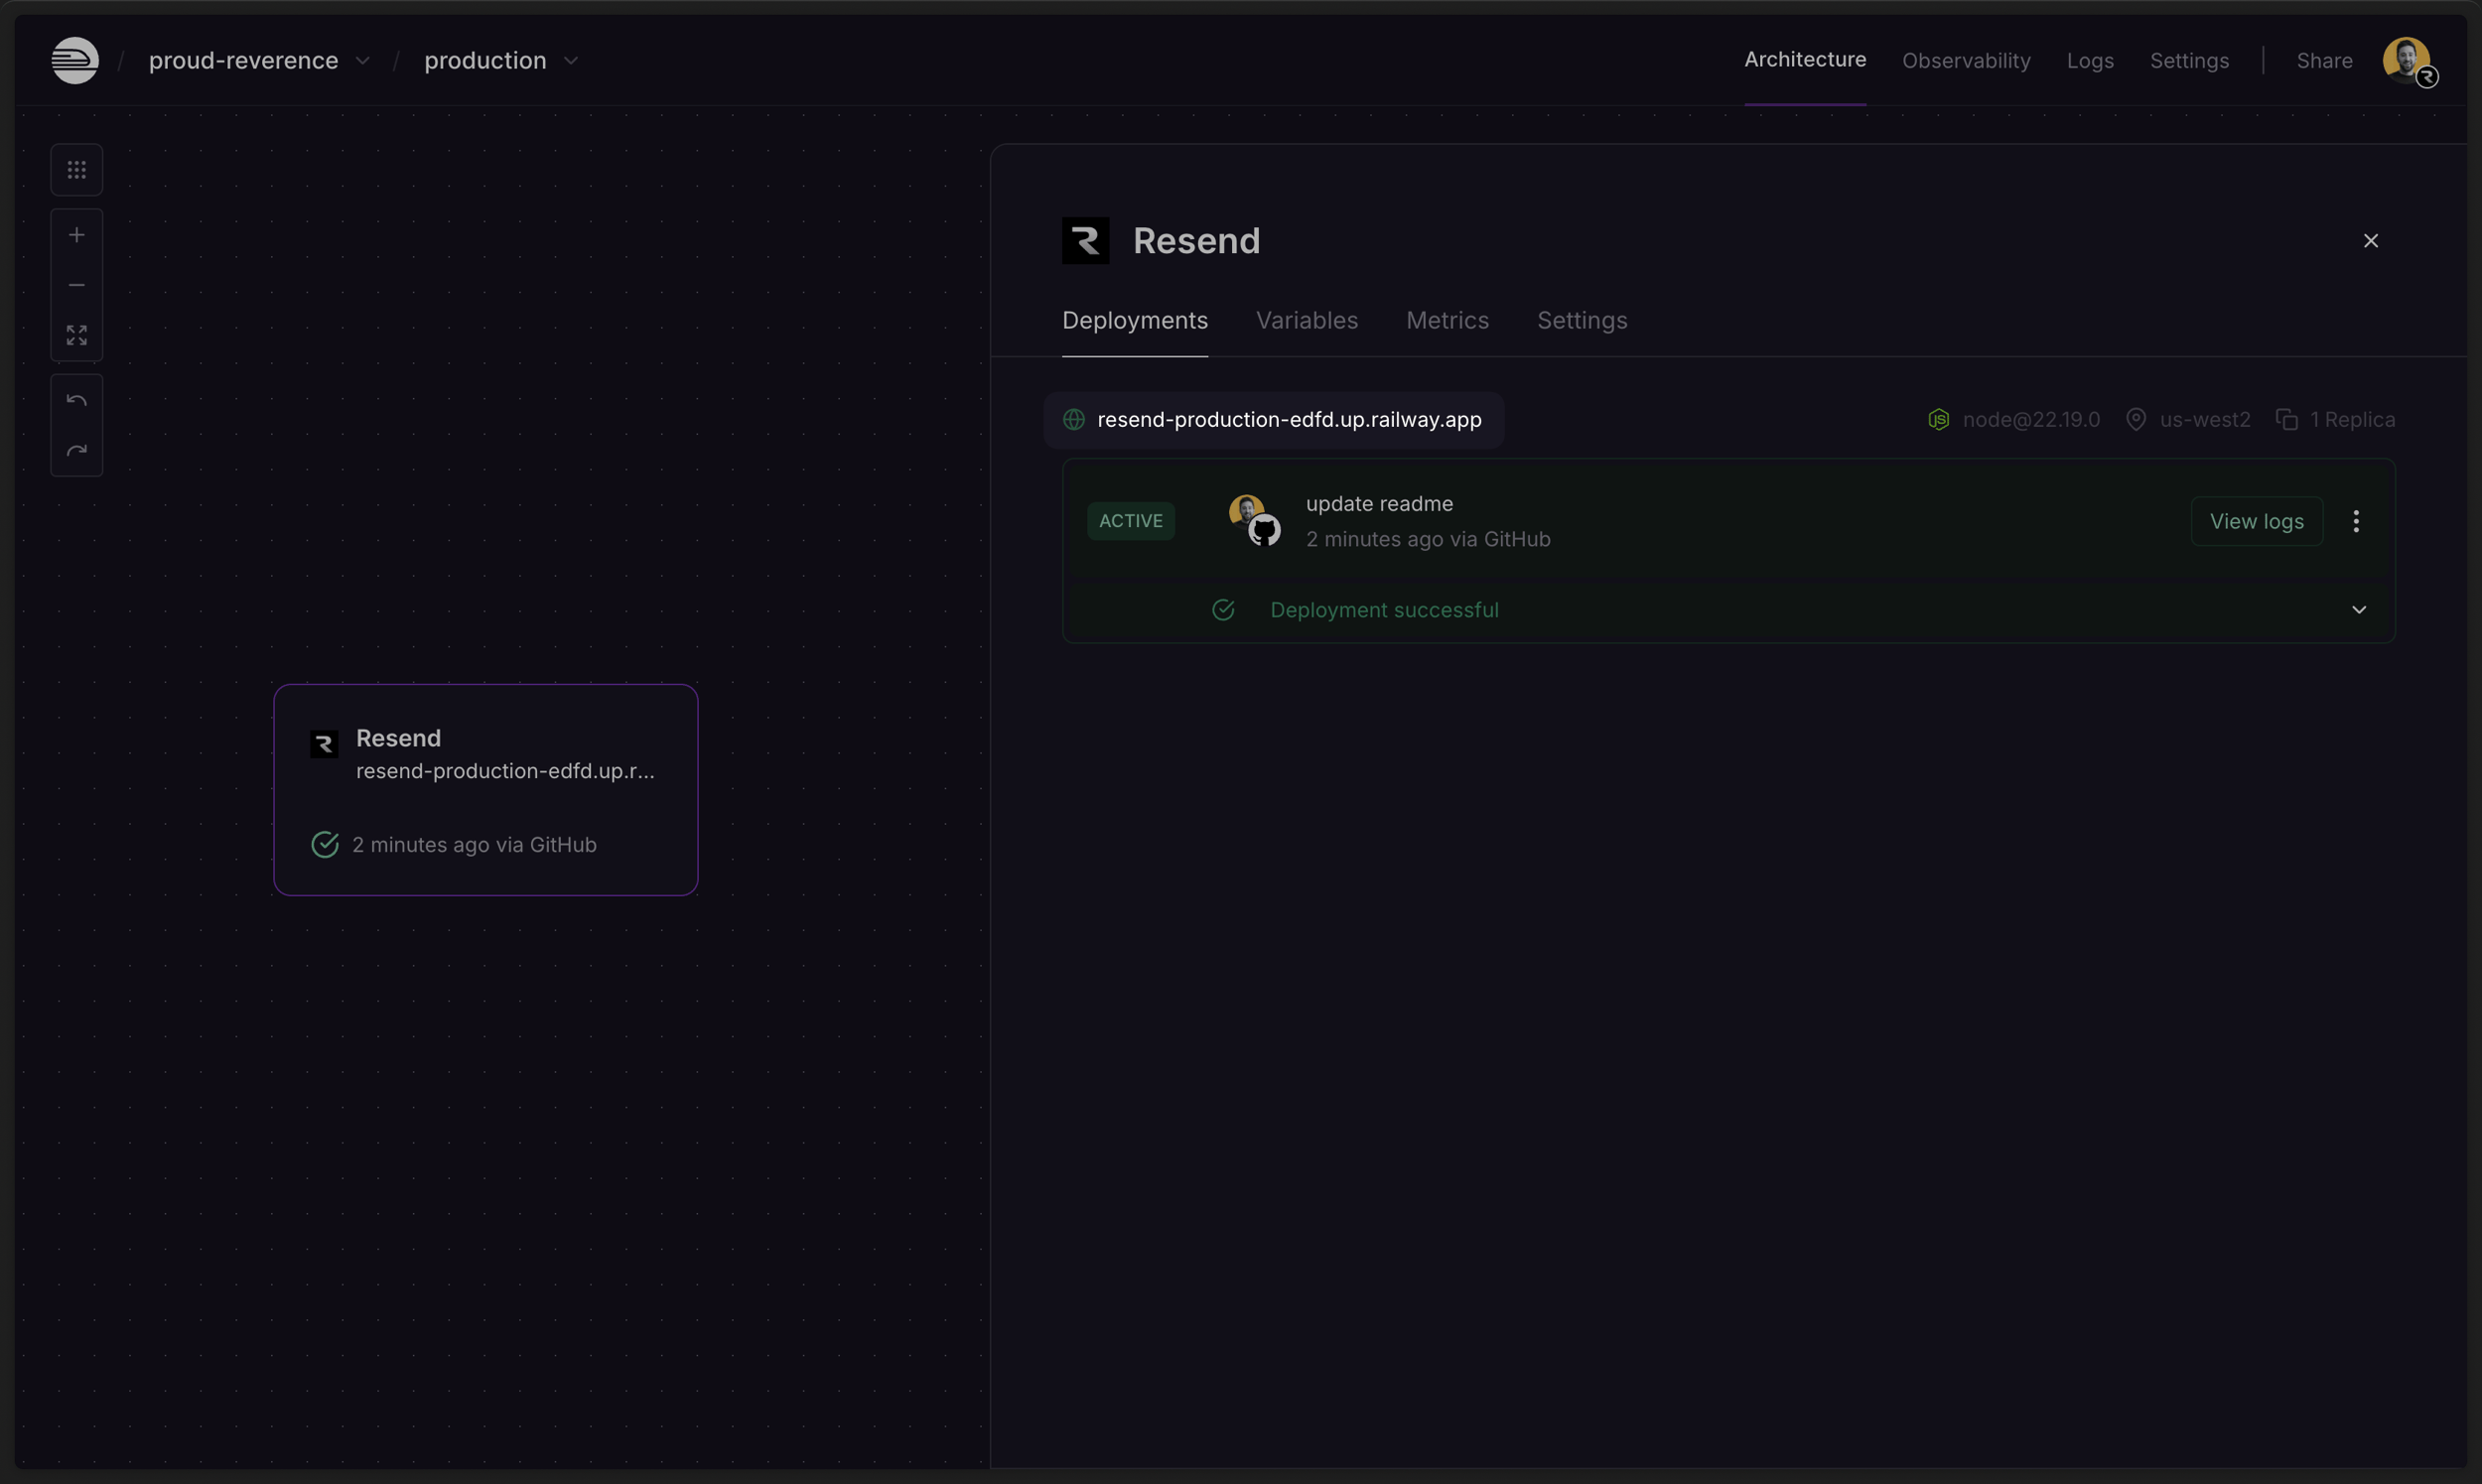This screenshot has height=1484, width=2482.
Task: Click the update readme commit title
Action: [x=1378, y=504]
